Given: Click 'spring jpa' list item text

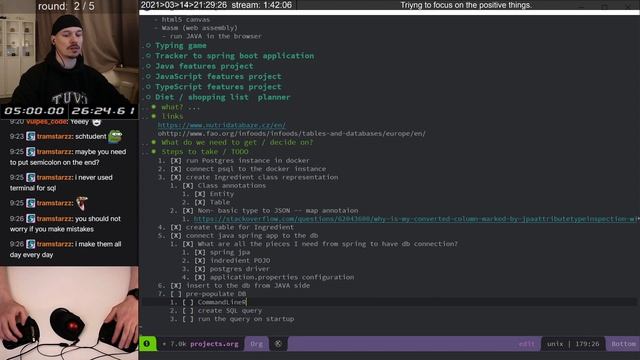Looking at the screenshot, I should [230, 252].
